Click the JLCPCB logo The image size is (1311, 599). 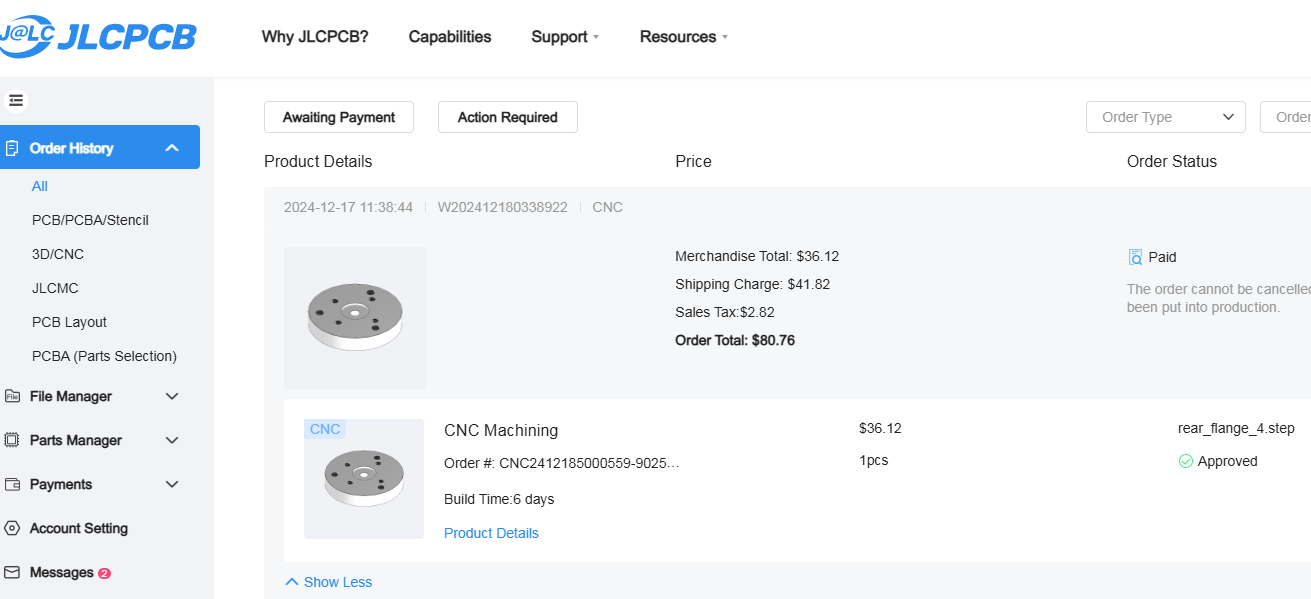(98, 36)
